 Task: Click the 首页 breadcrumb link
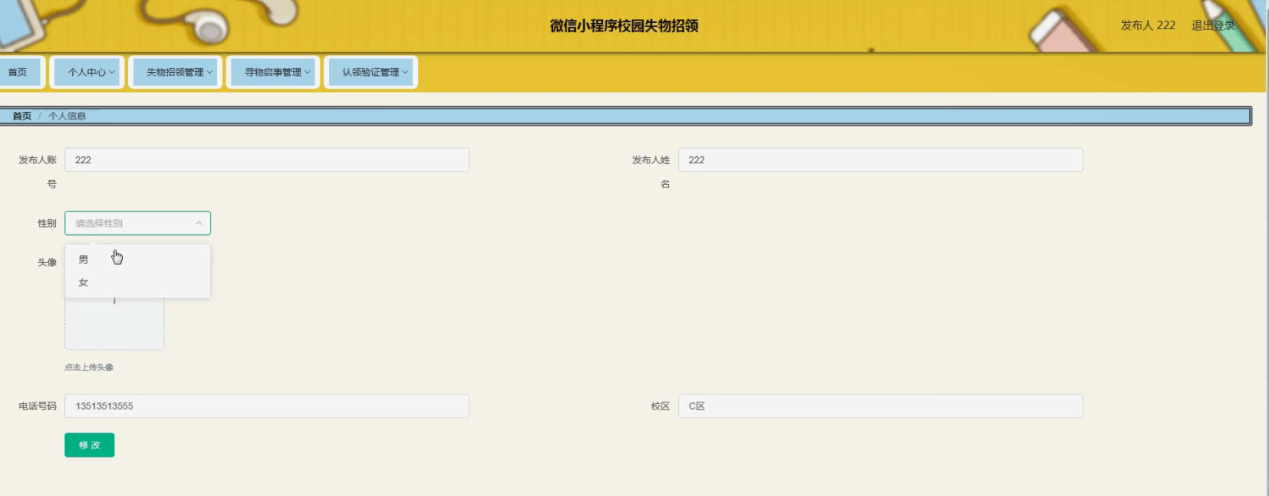point(21,116)
